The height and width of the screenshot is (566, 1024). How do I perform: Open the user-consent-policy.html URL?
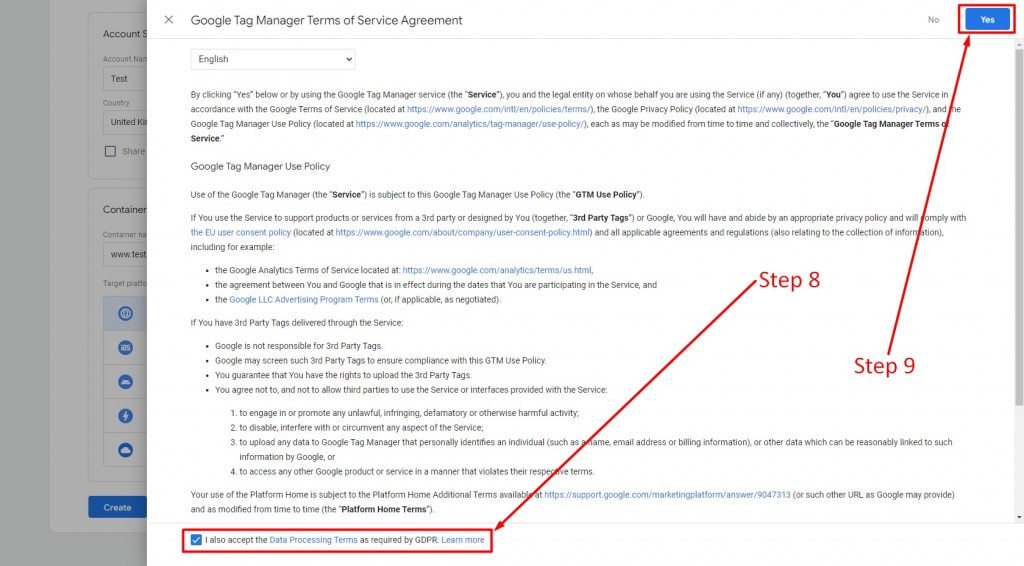click(x=463, y=232)
